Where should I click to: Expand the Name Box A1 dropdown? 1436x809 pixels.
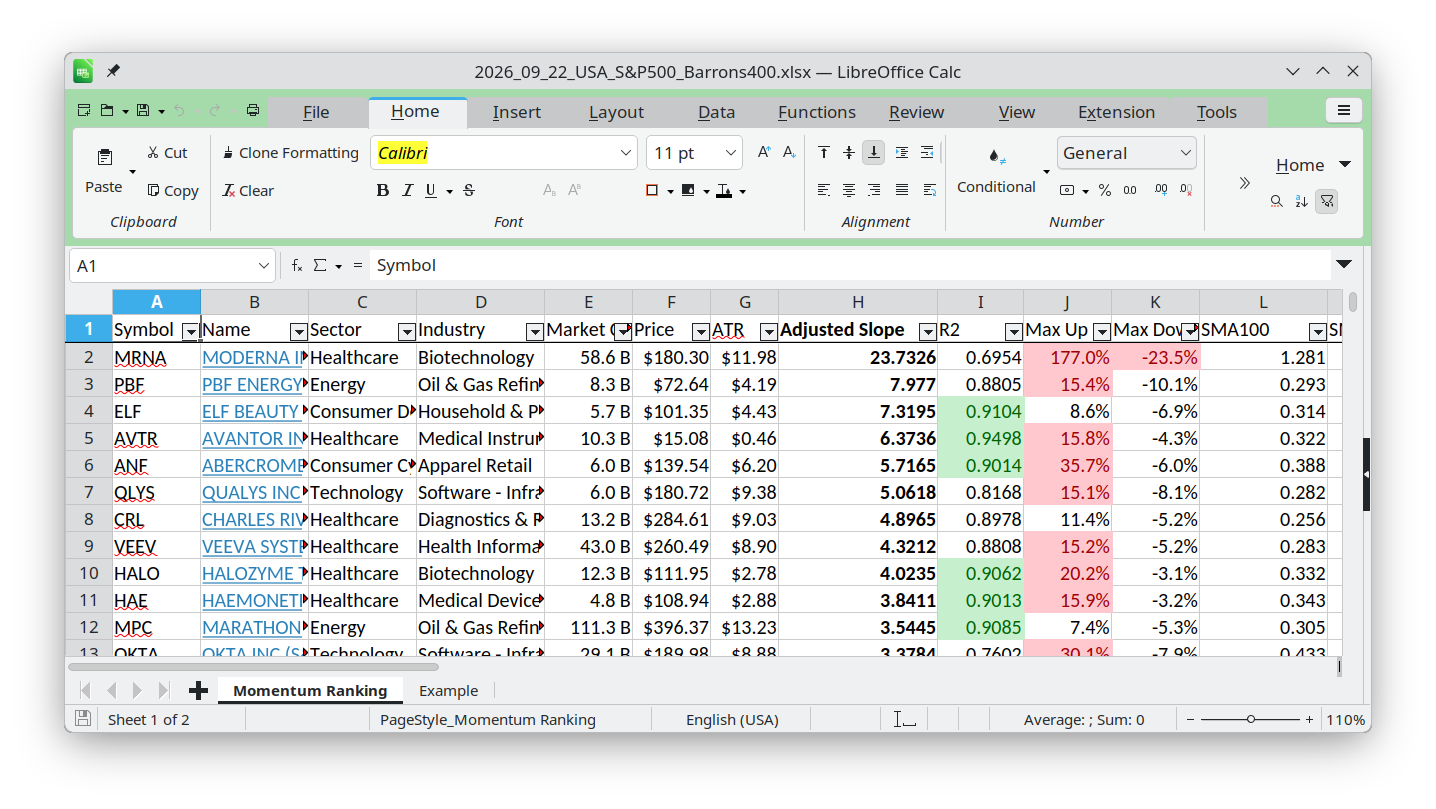[x=264, y=266]
